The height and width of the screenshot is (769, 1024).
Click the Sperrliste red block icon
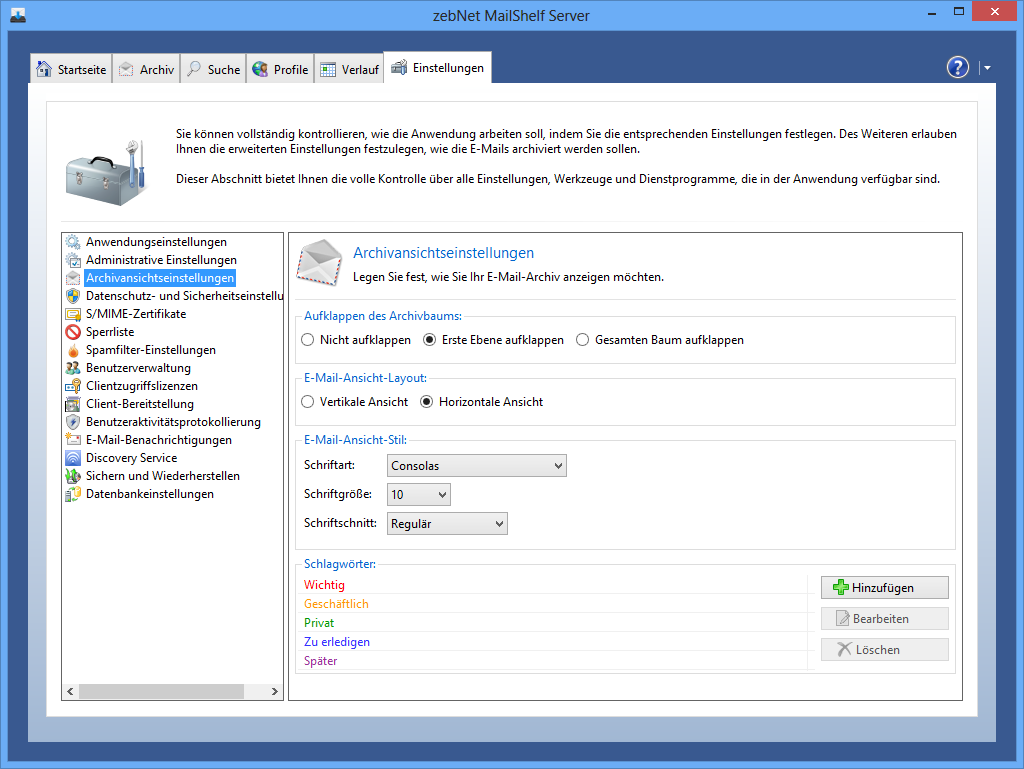pyautogui.click(x=73, y=332)
